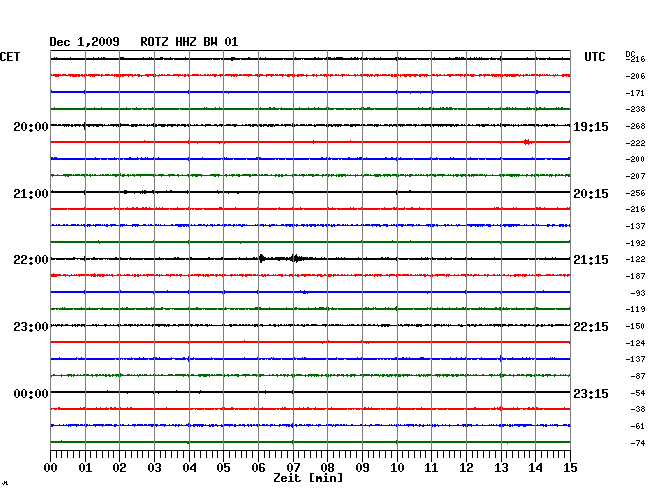
Task: Click the "20:15" UTC time label
Action: point(591,194)
